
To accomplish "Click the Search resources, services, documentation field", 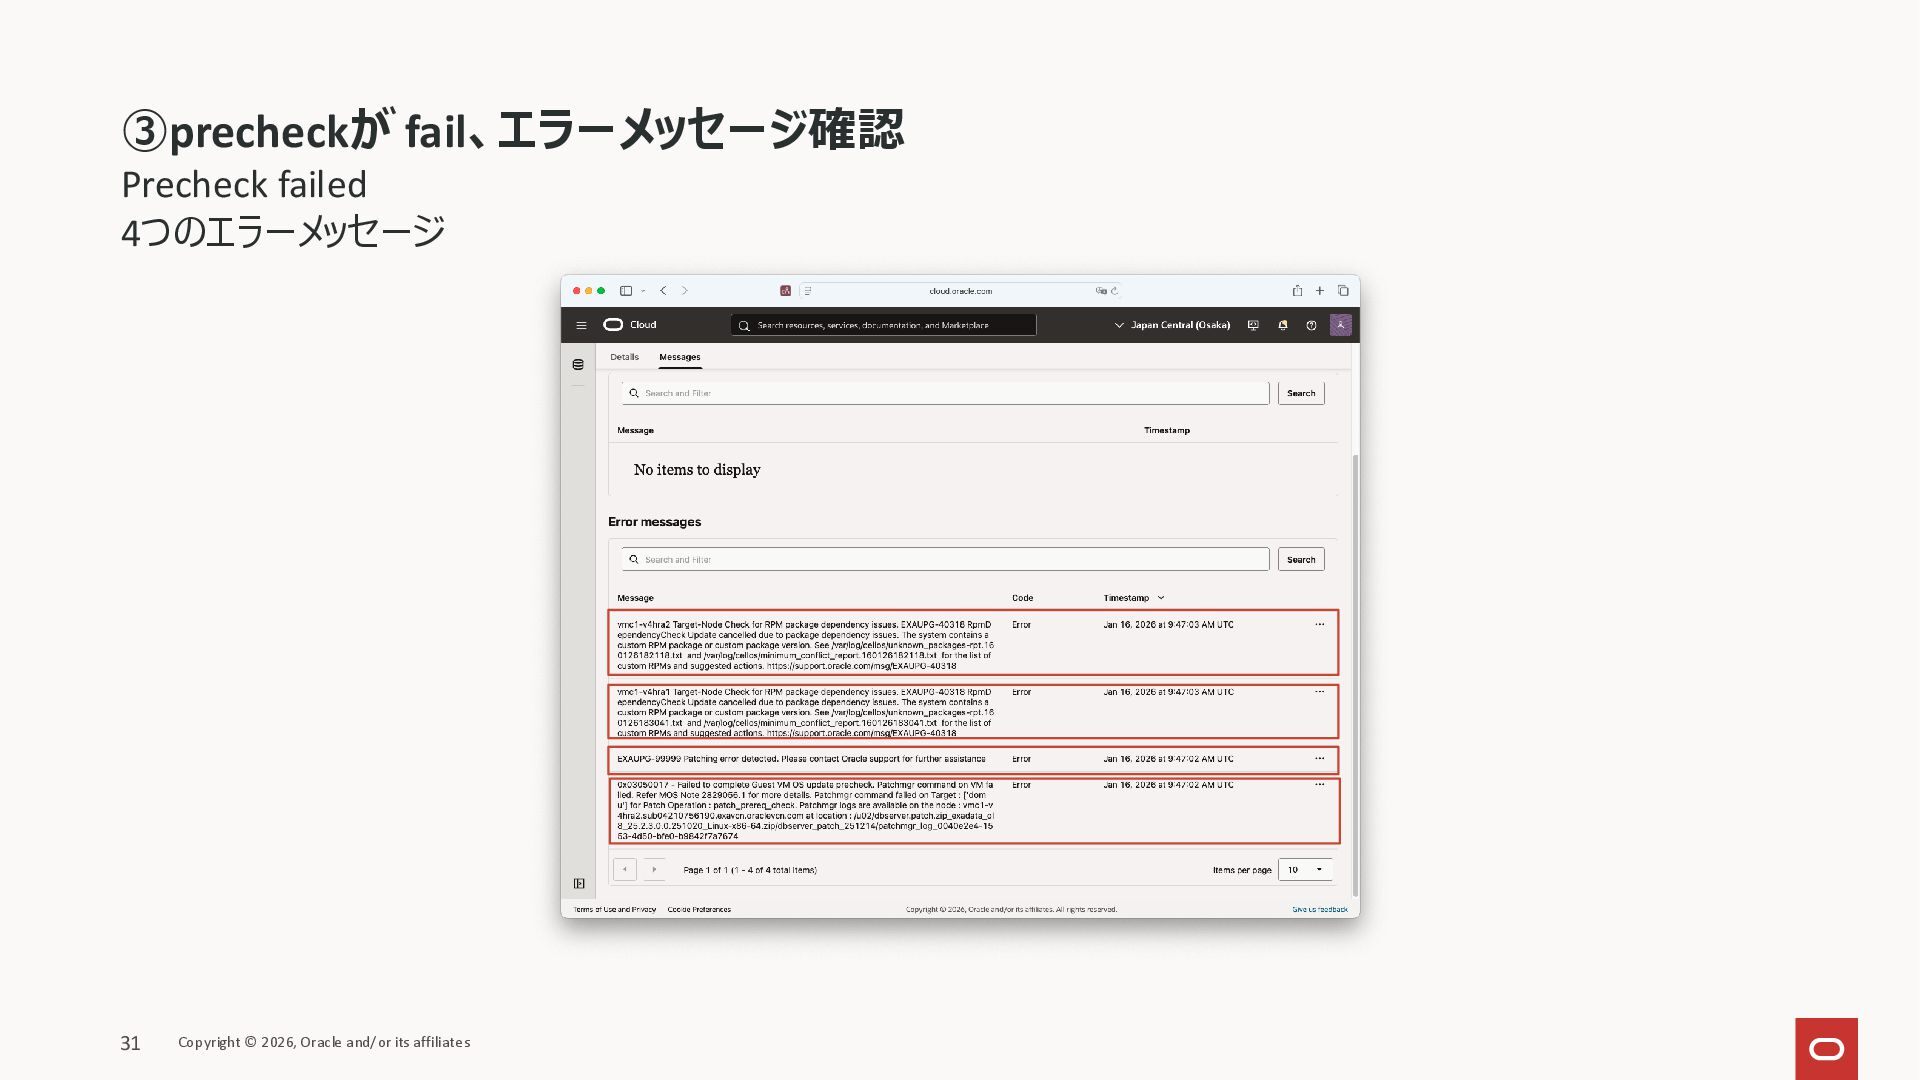I will click(x=885, y=325).
